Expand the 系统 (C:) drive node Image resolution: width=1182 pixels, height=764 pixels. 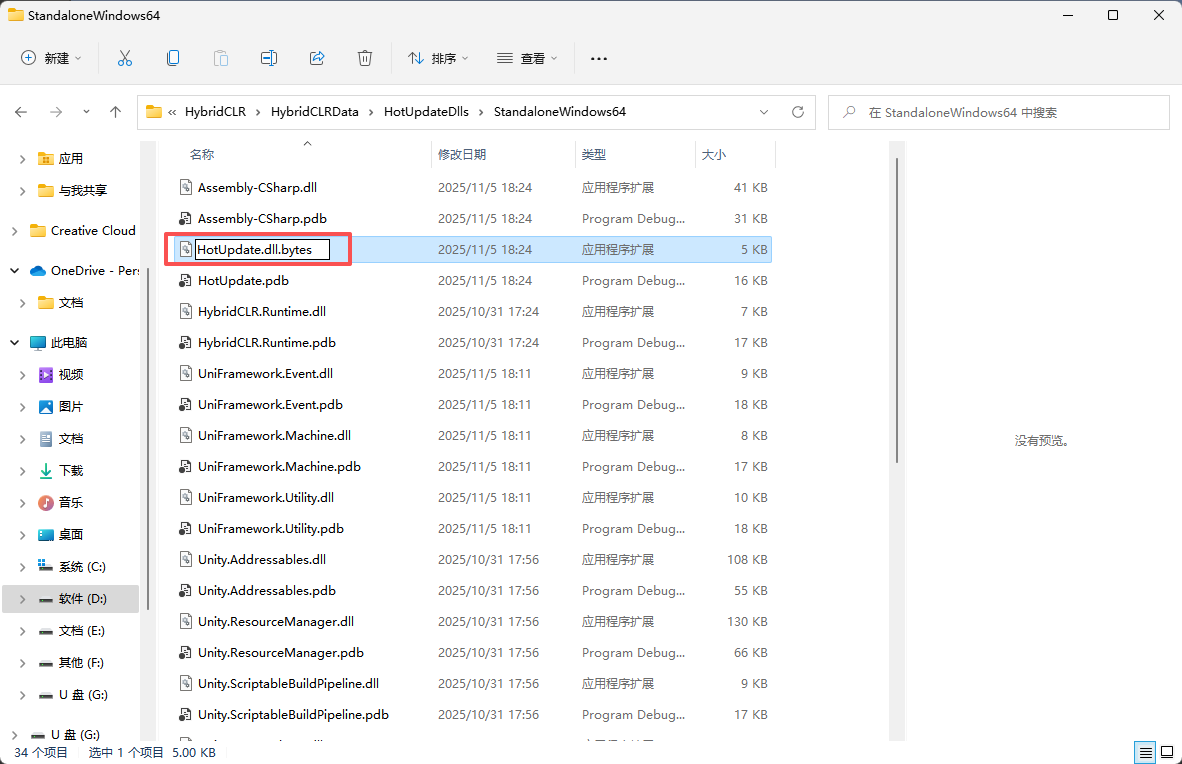tap(22, 567)
